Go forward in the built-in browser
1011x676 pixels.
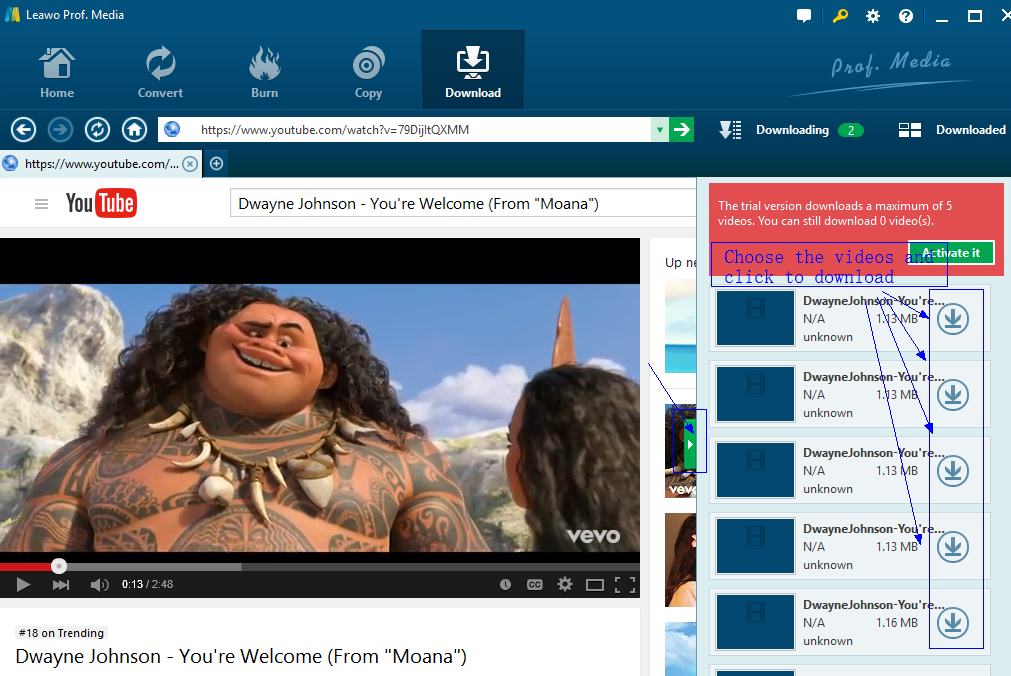click(60, 130)
